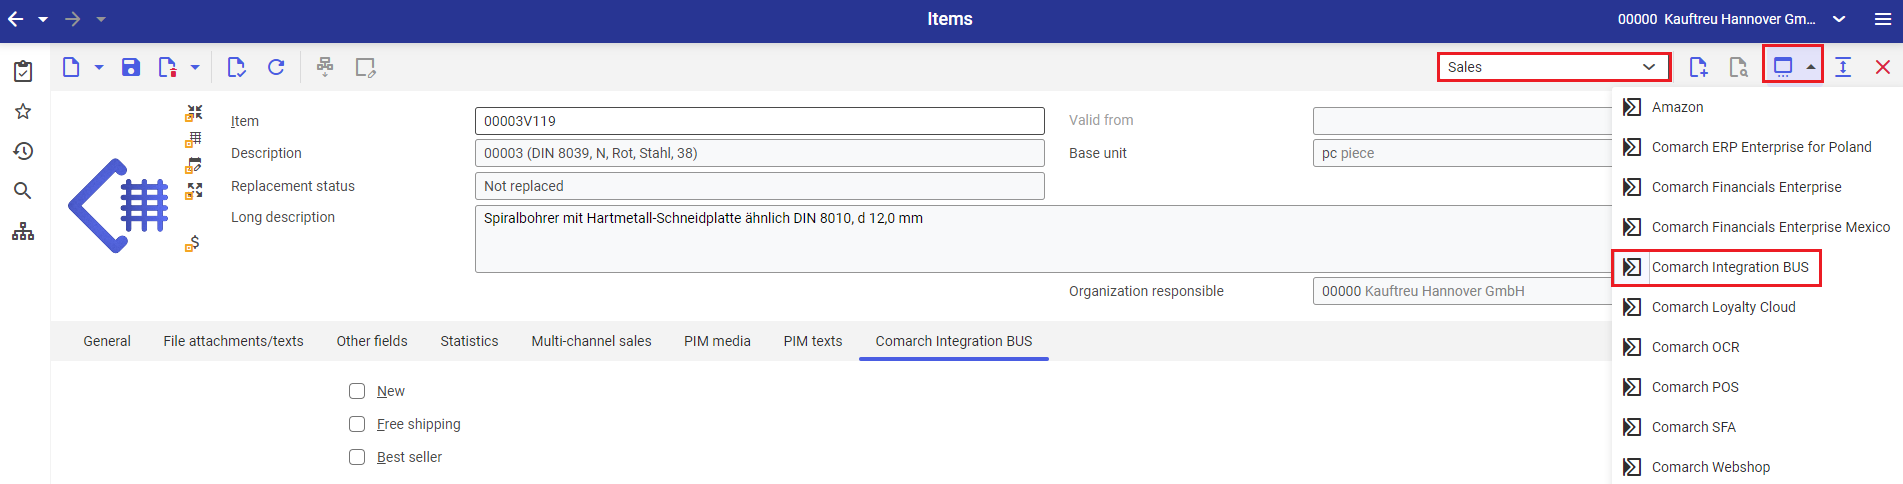This screenshot has height=484, width=1903.
Task: Collapse the view list arrow
Action: click(x=1811, y=67)
